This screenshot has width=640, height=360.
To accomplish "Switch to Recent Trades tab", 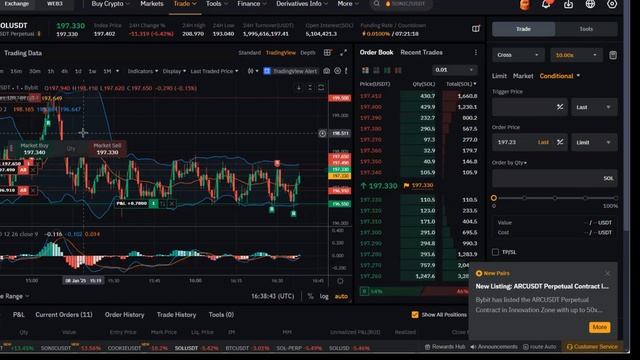I will click(421, 52).
